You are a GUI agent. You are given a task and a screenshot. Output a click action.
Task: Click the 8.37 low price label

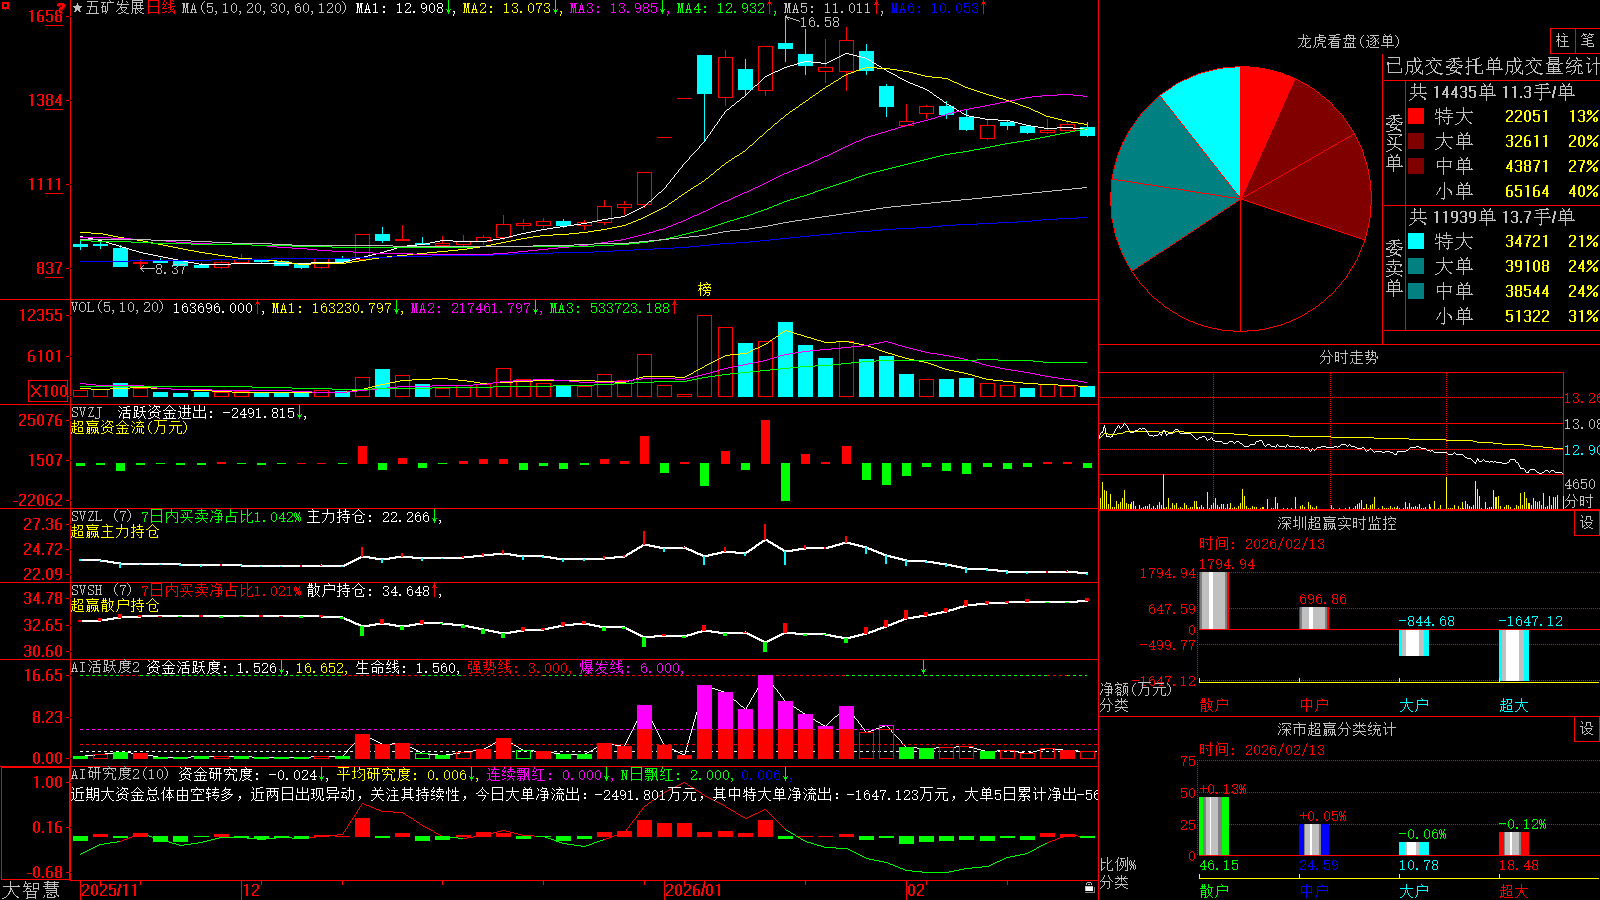tap(170, 269)
